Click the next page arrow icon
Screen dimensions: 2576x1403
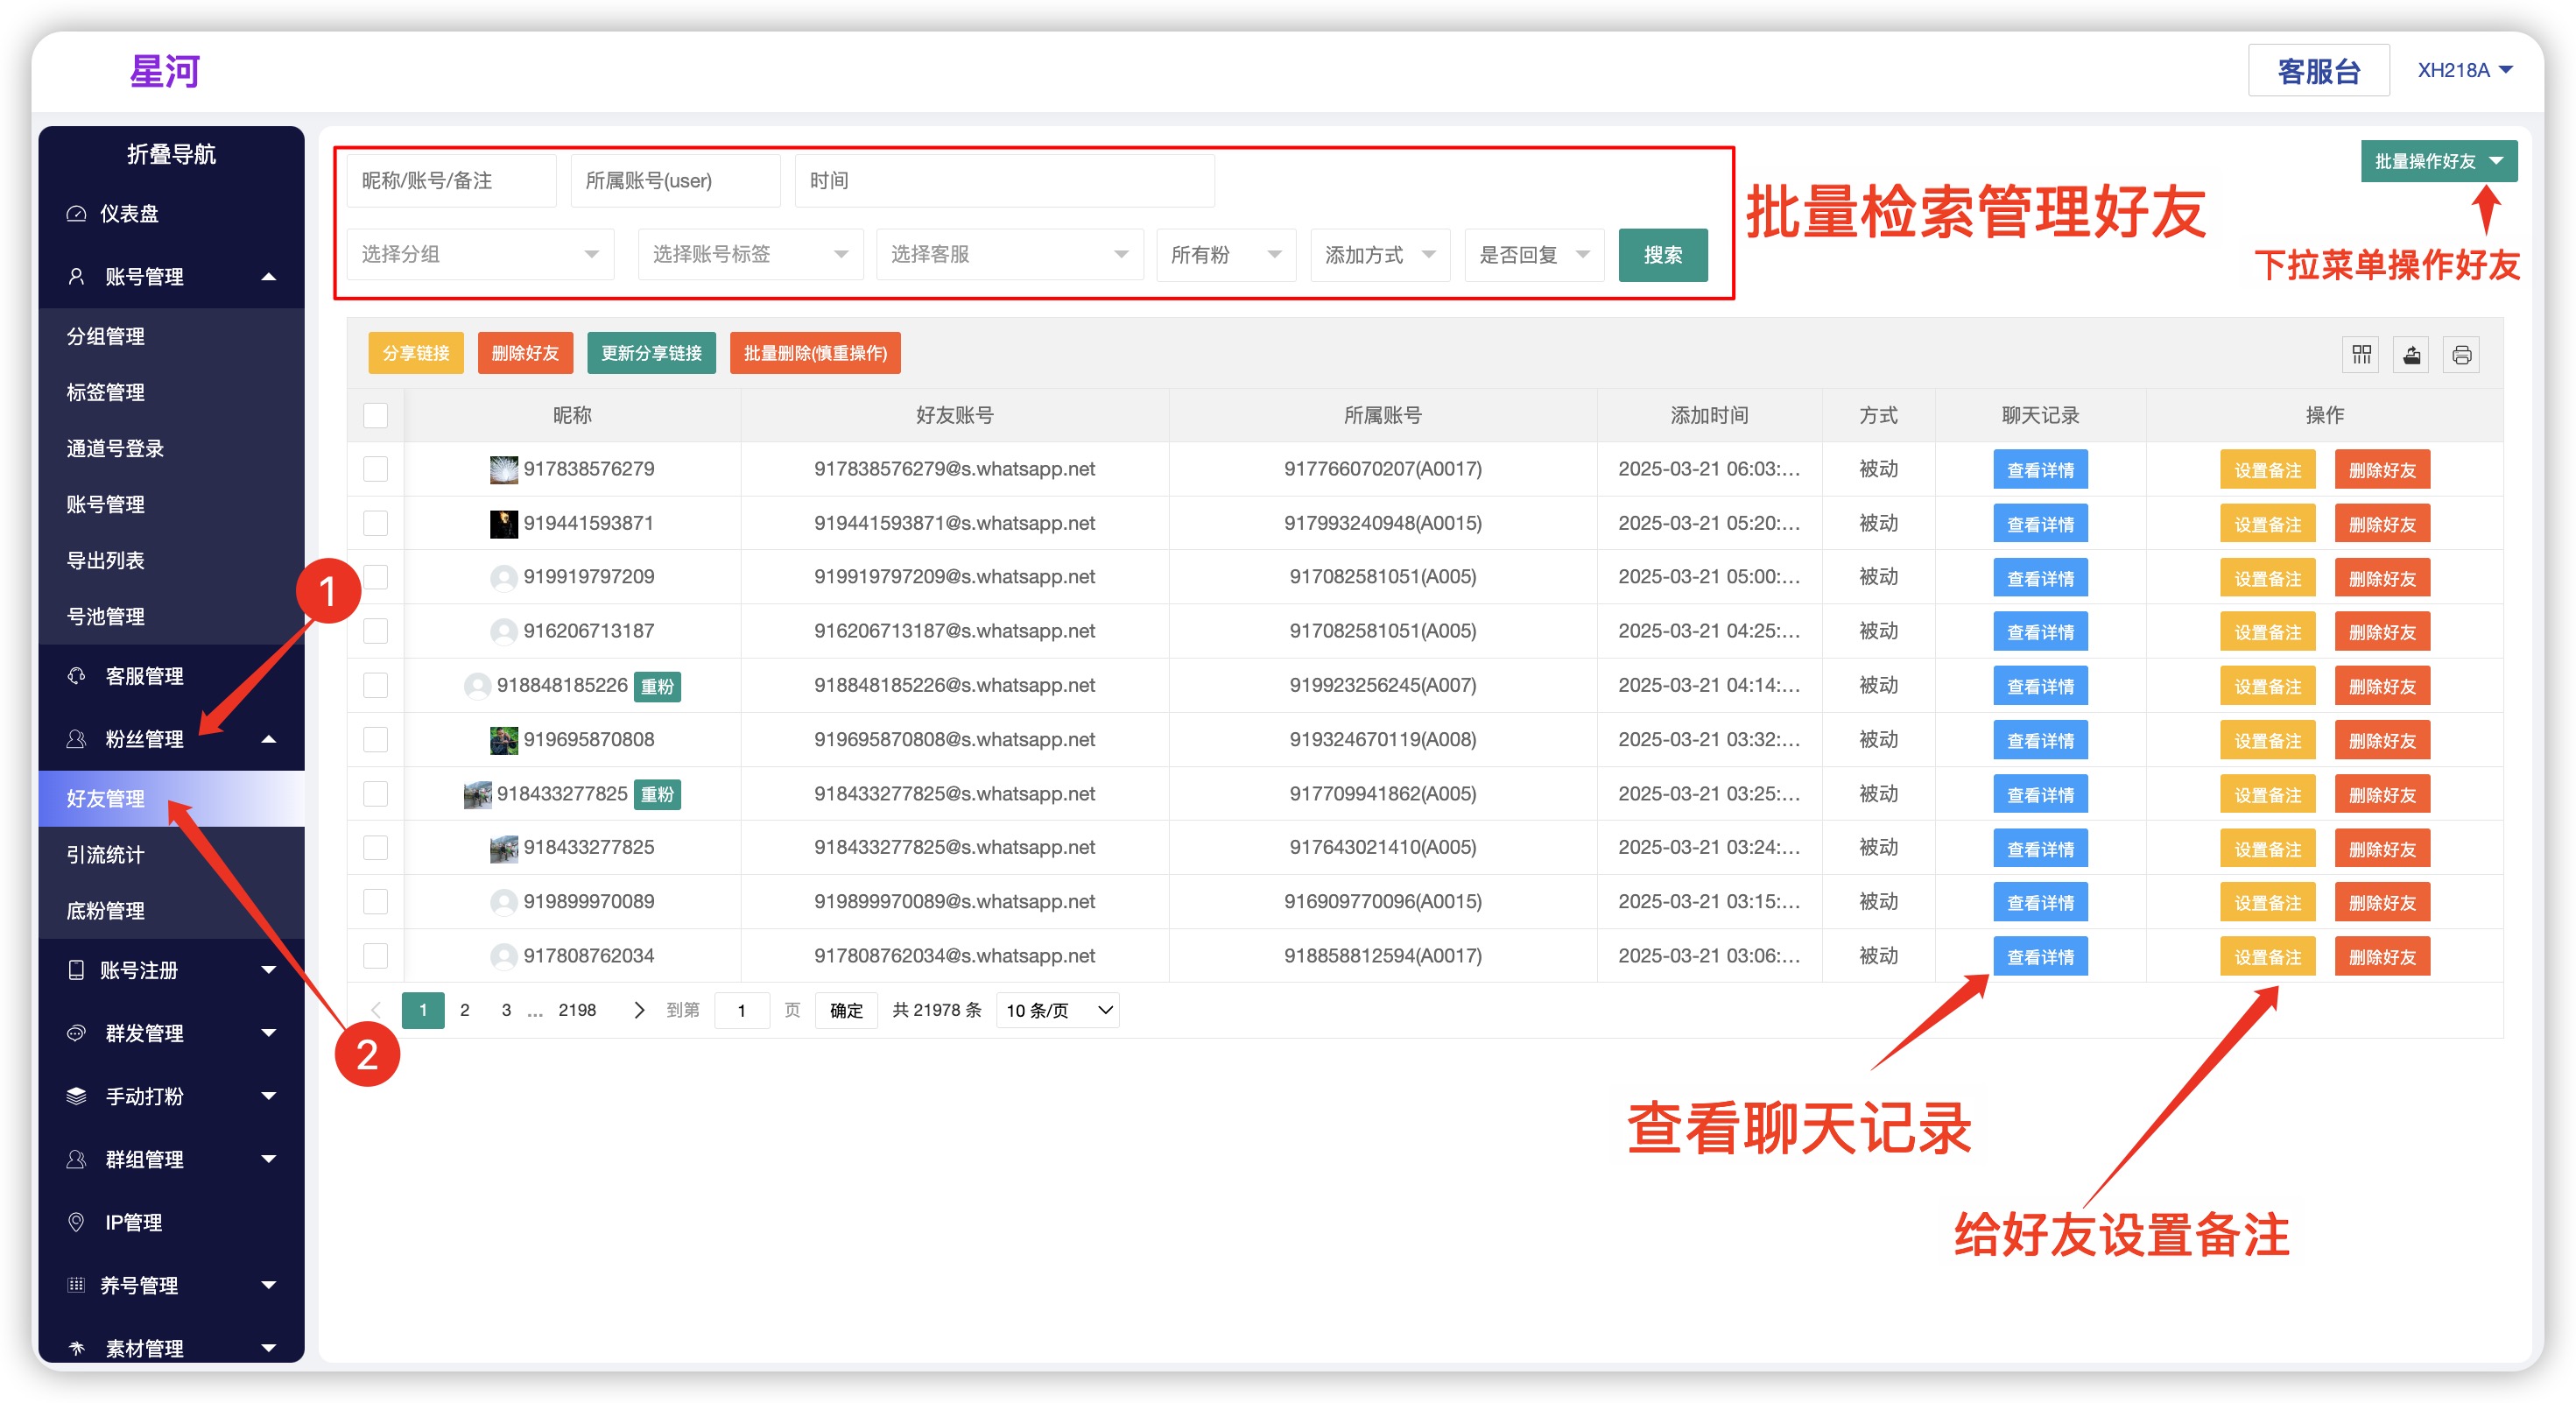click(x=639, y=1010)
